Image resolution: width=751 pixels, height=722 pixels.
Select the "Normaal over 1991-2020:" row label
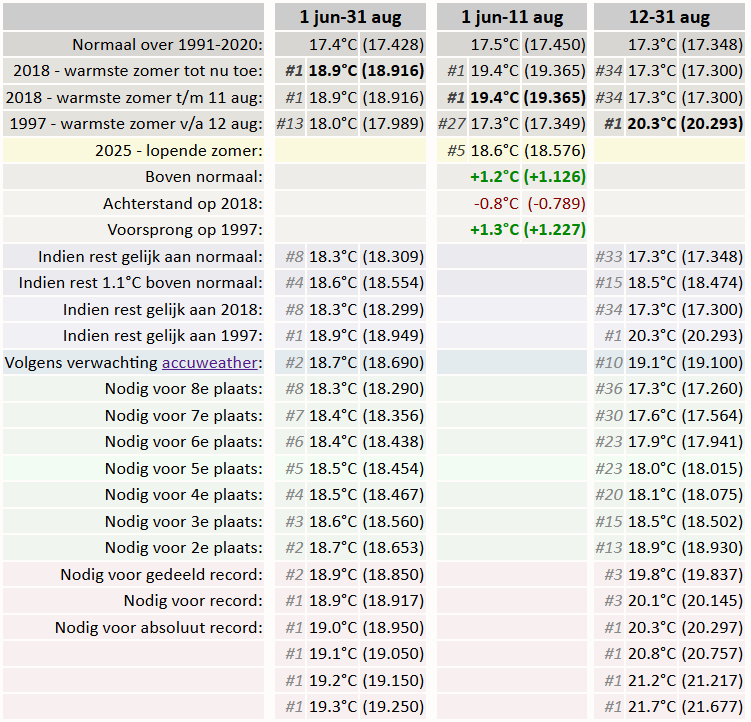[x=167, y=45]
